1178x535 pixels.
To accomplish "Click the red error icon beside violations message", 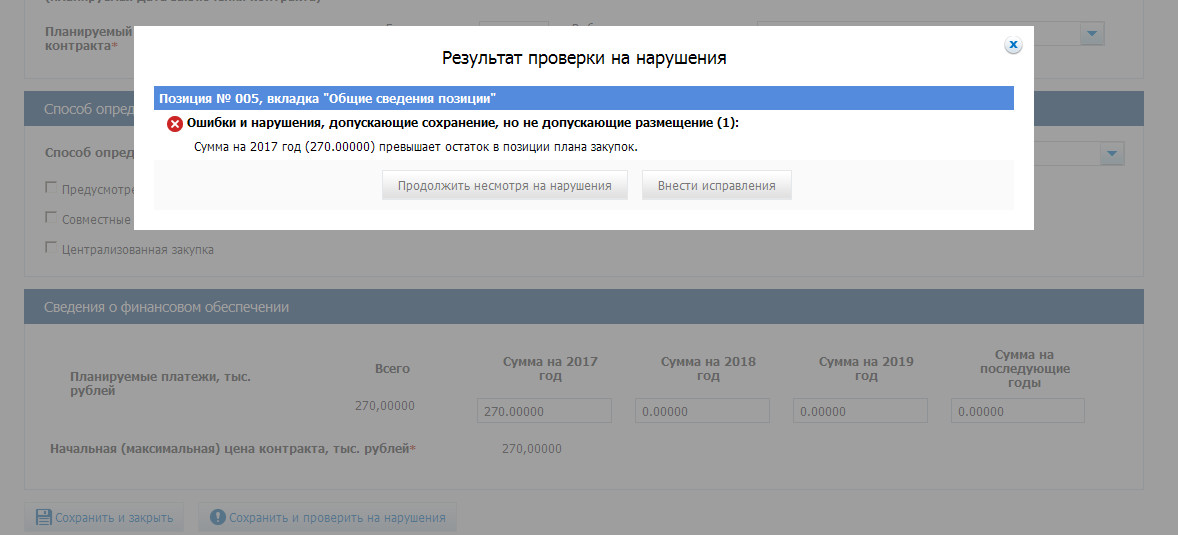I will pos(175,124).
